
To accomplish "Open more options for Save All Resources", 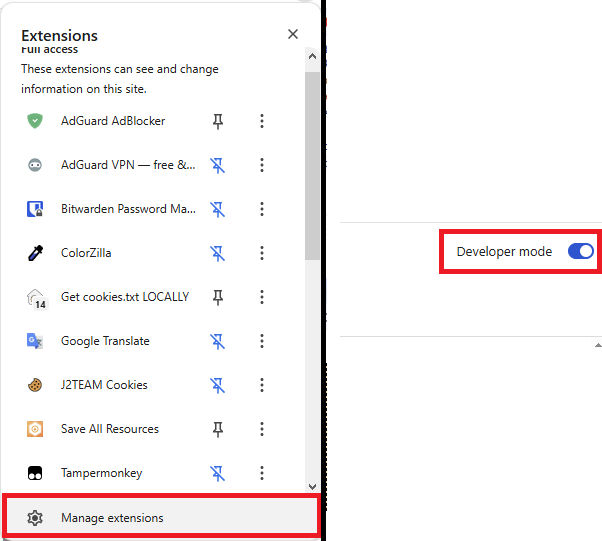I will (x=262, y=429).
